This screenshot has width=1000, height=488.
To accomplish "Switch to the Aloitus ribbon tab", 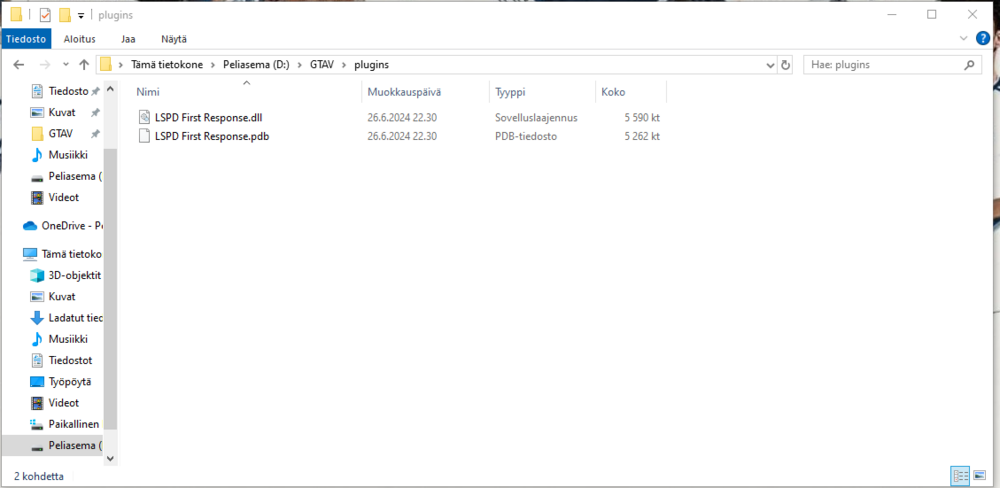I will point(80,39).
